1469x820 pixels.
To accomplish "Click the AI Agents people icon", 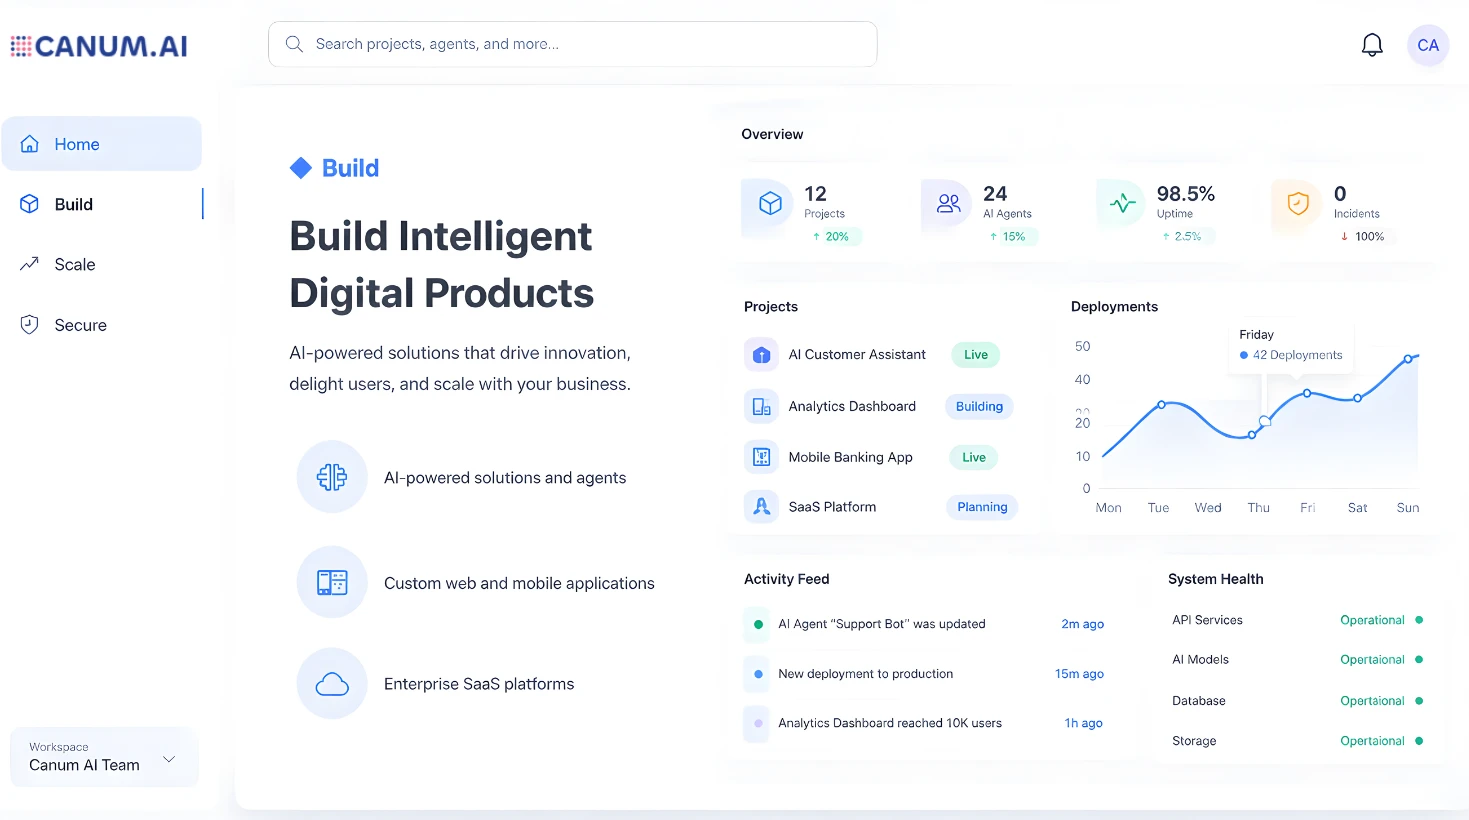I will point(948,204).
